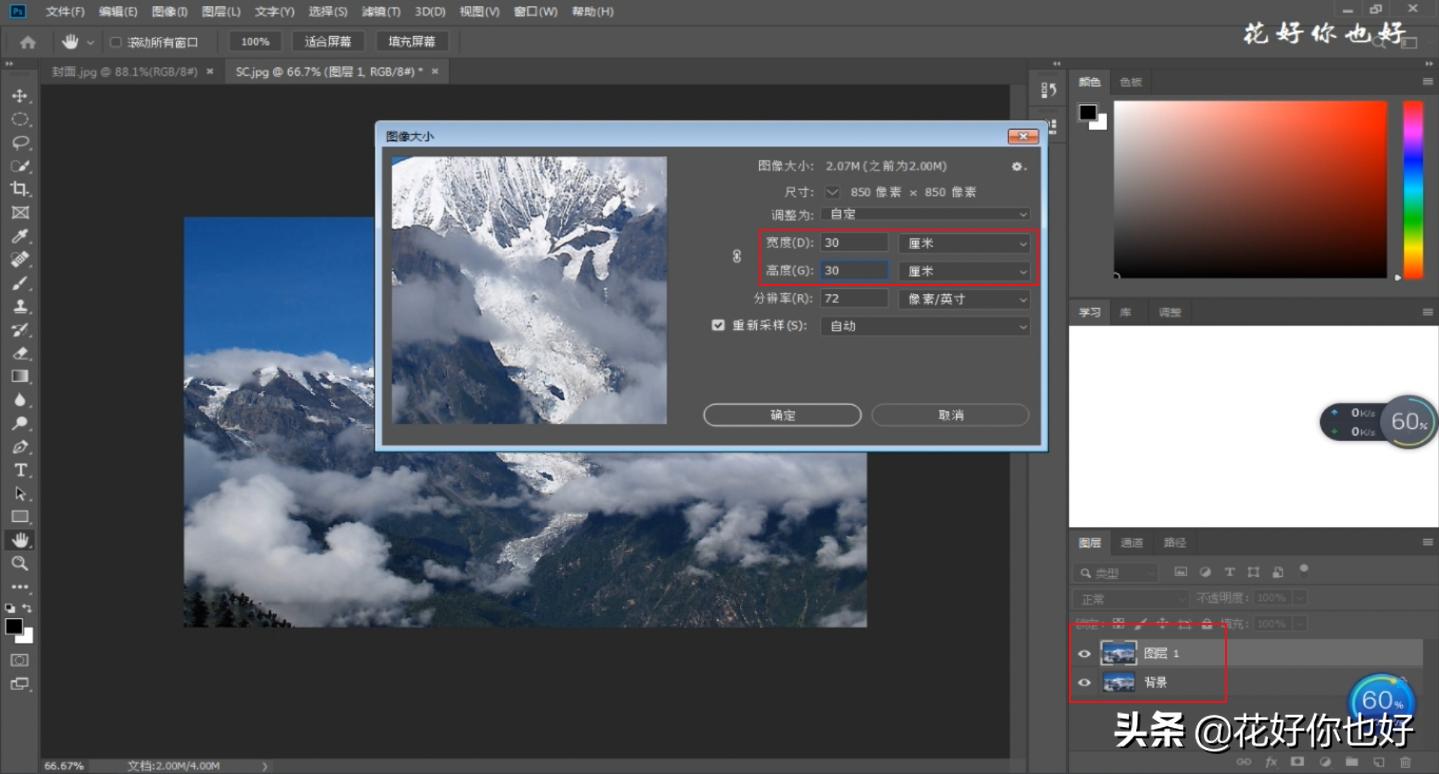Open the resolution unit (像素/英寸) dropdown
Image resolution: width=1439 pixels, height=774 pixels.
964,299
